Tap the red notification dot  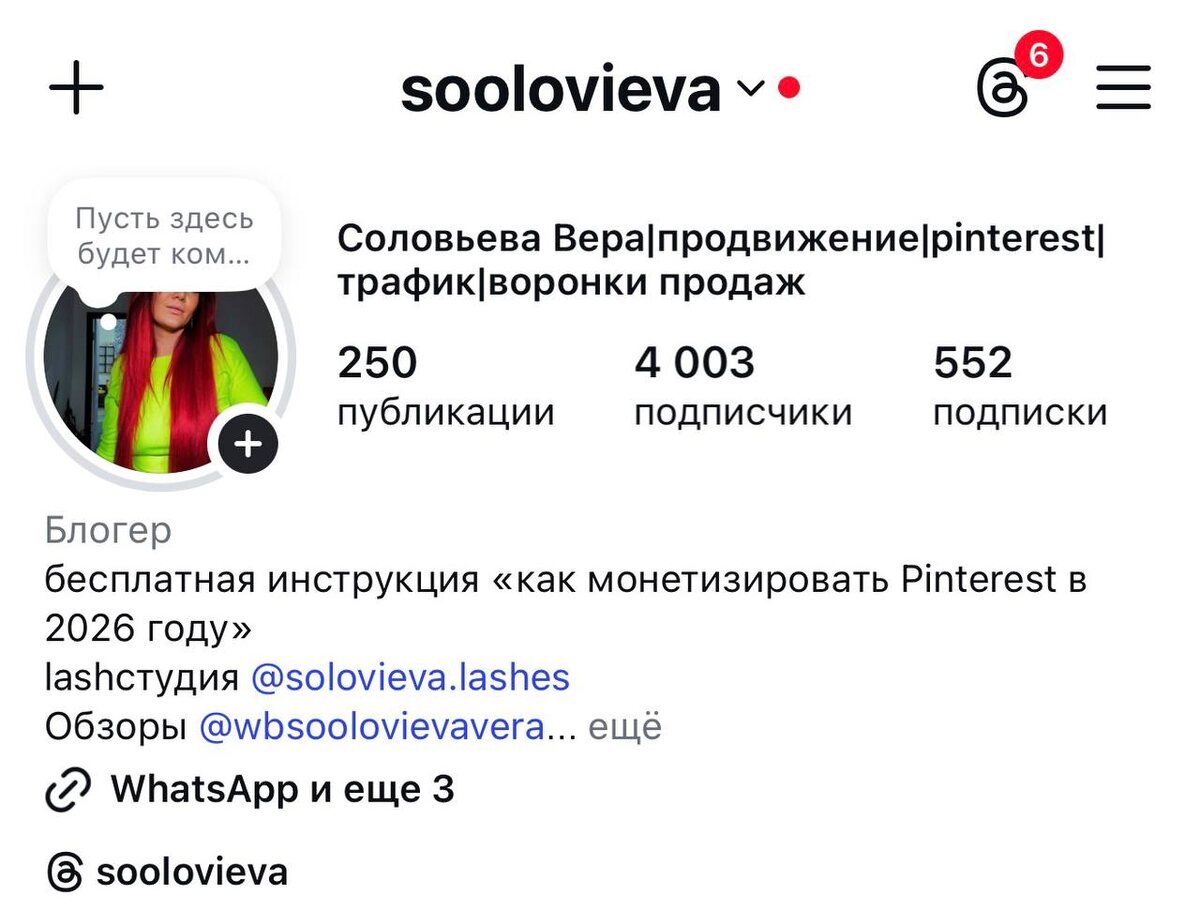point(789,88)
